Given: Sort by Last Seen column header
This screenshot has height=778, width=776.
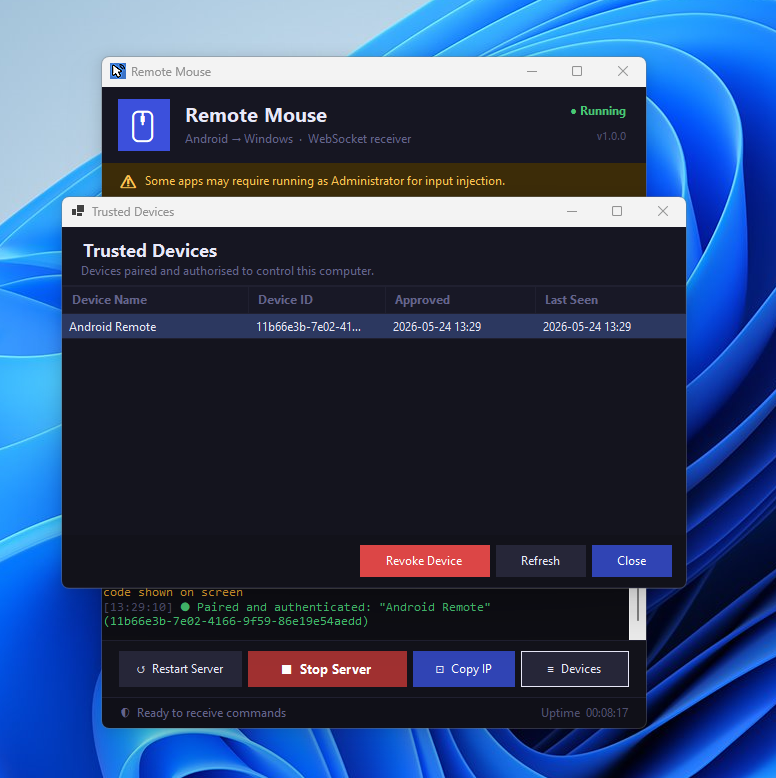Looking at the screenshot, I should (610, 300).
